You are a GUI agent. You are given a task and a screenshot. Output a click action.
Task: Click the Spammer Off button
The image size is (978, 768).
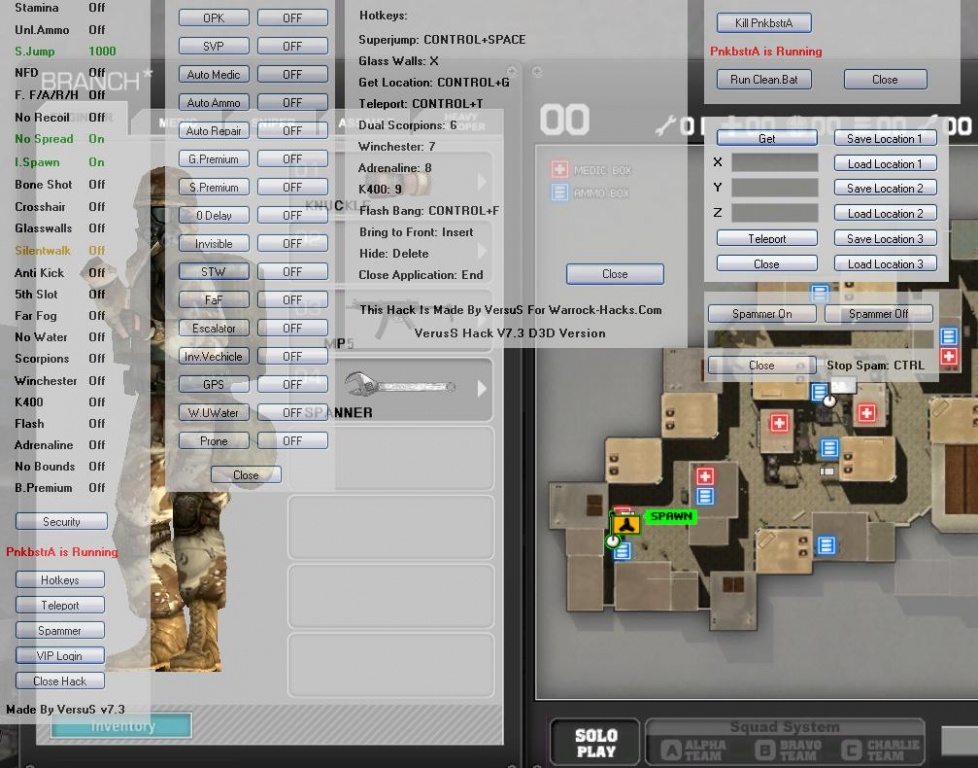click(x=879, y=314)
